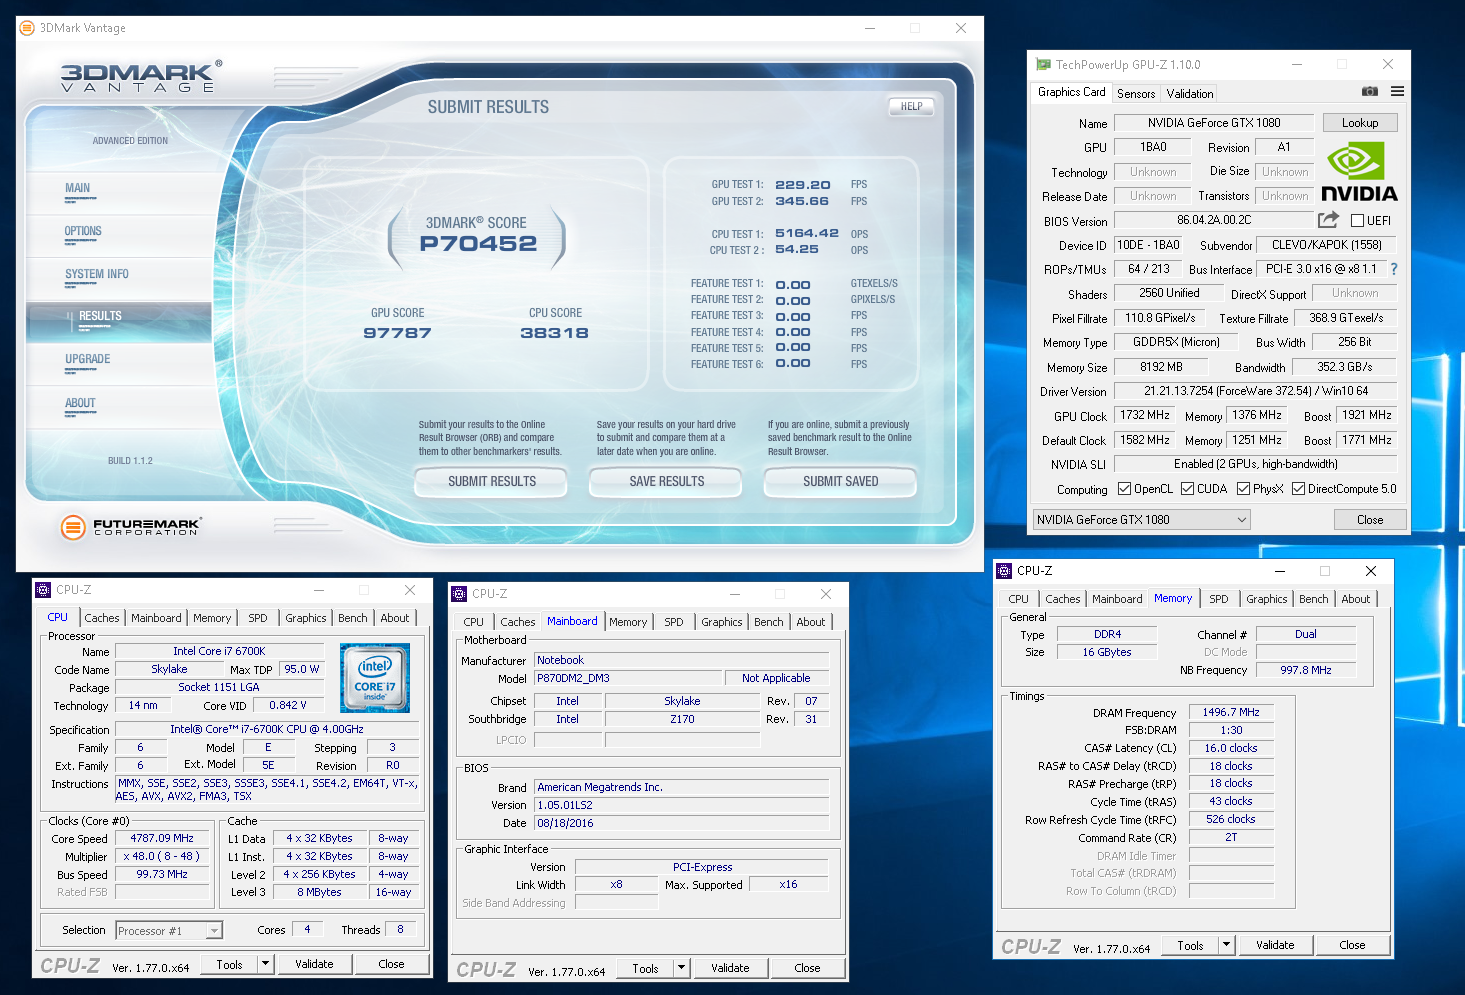Viewport: 1465px width, 995px height.
Task: Switch to Sensors tab in GPU-Z
Action: (x=1136, y=94)
